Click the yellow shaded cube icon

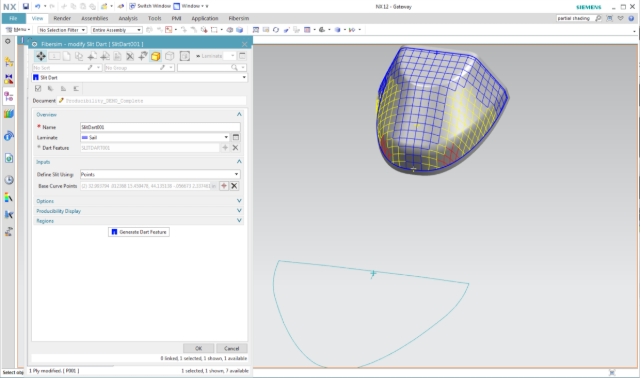(x=156, y=56)
